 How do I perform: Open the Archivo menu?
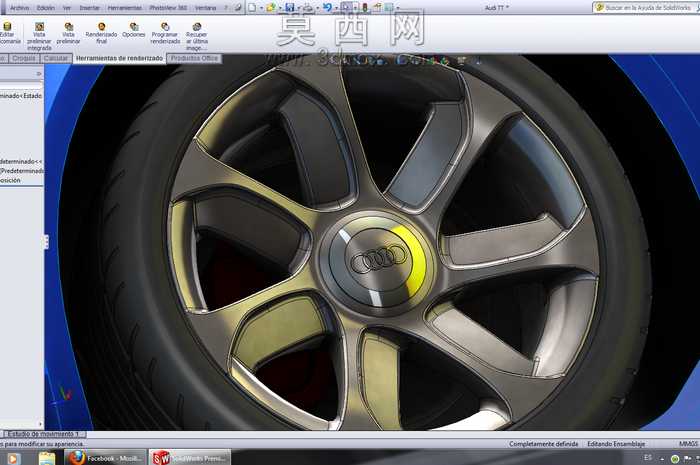[x=19, y=8]
